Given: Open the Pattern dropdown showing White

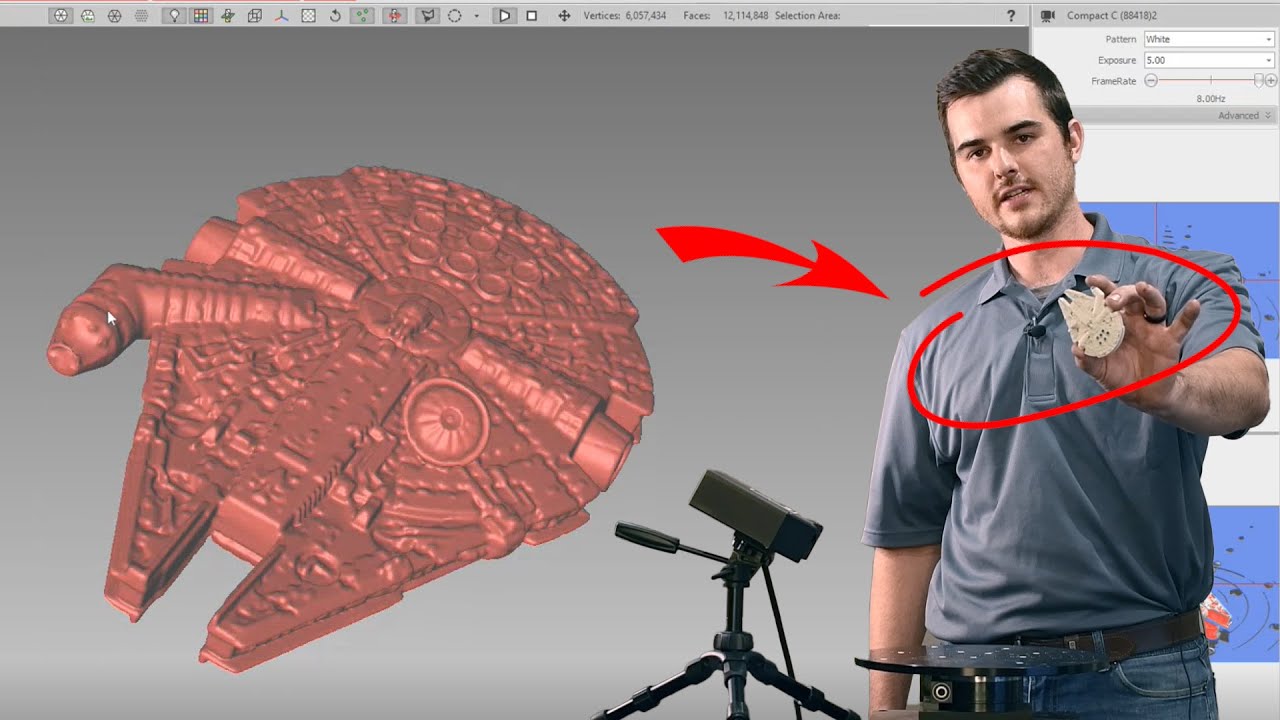Looking at the screenshot, I should pos(1209,39).
